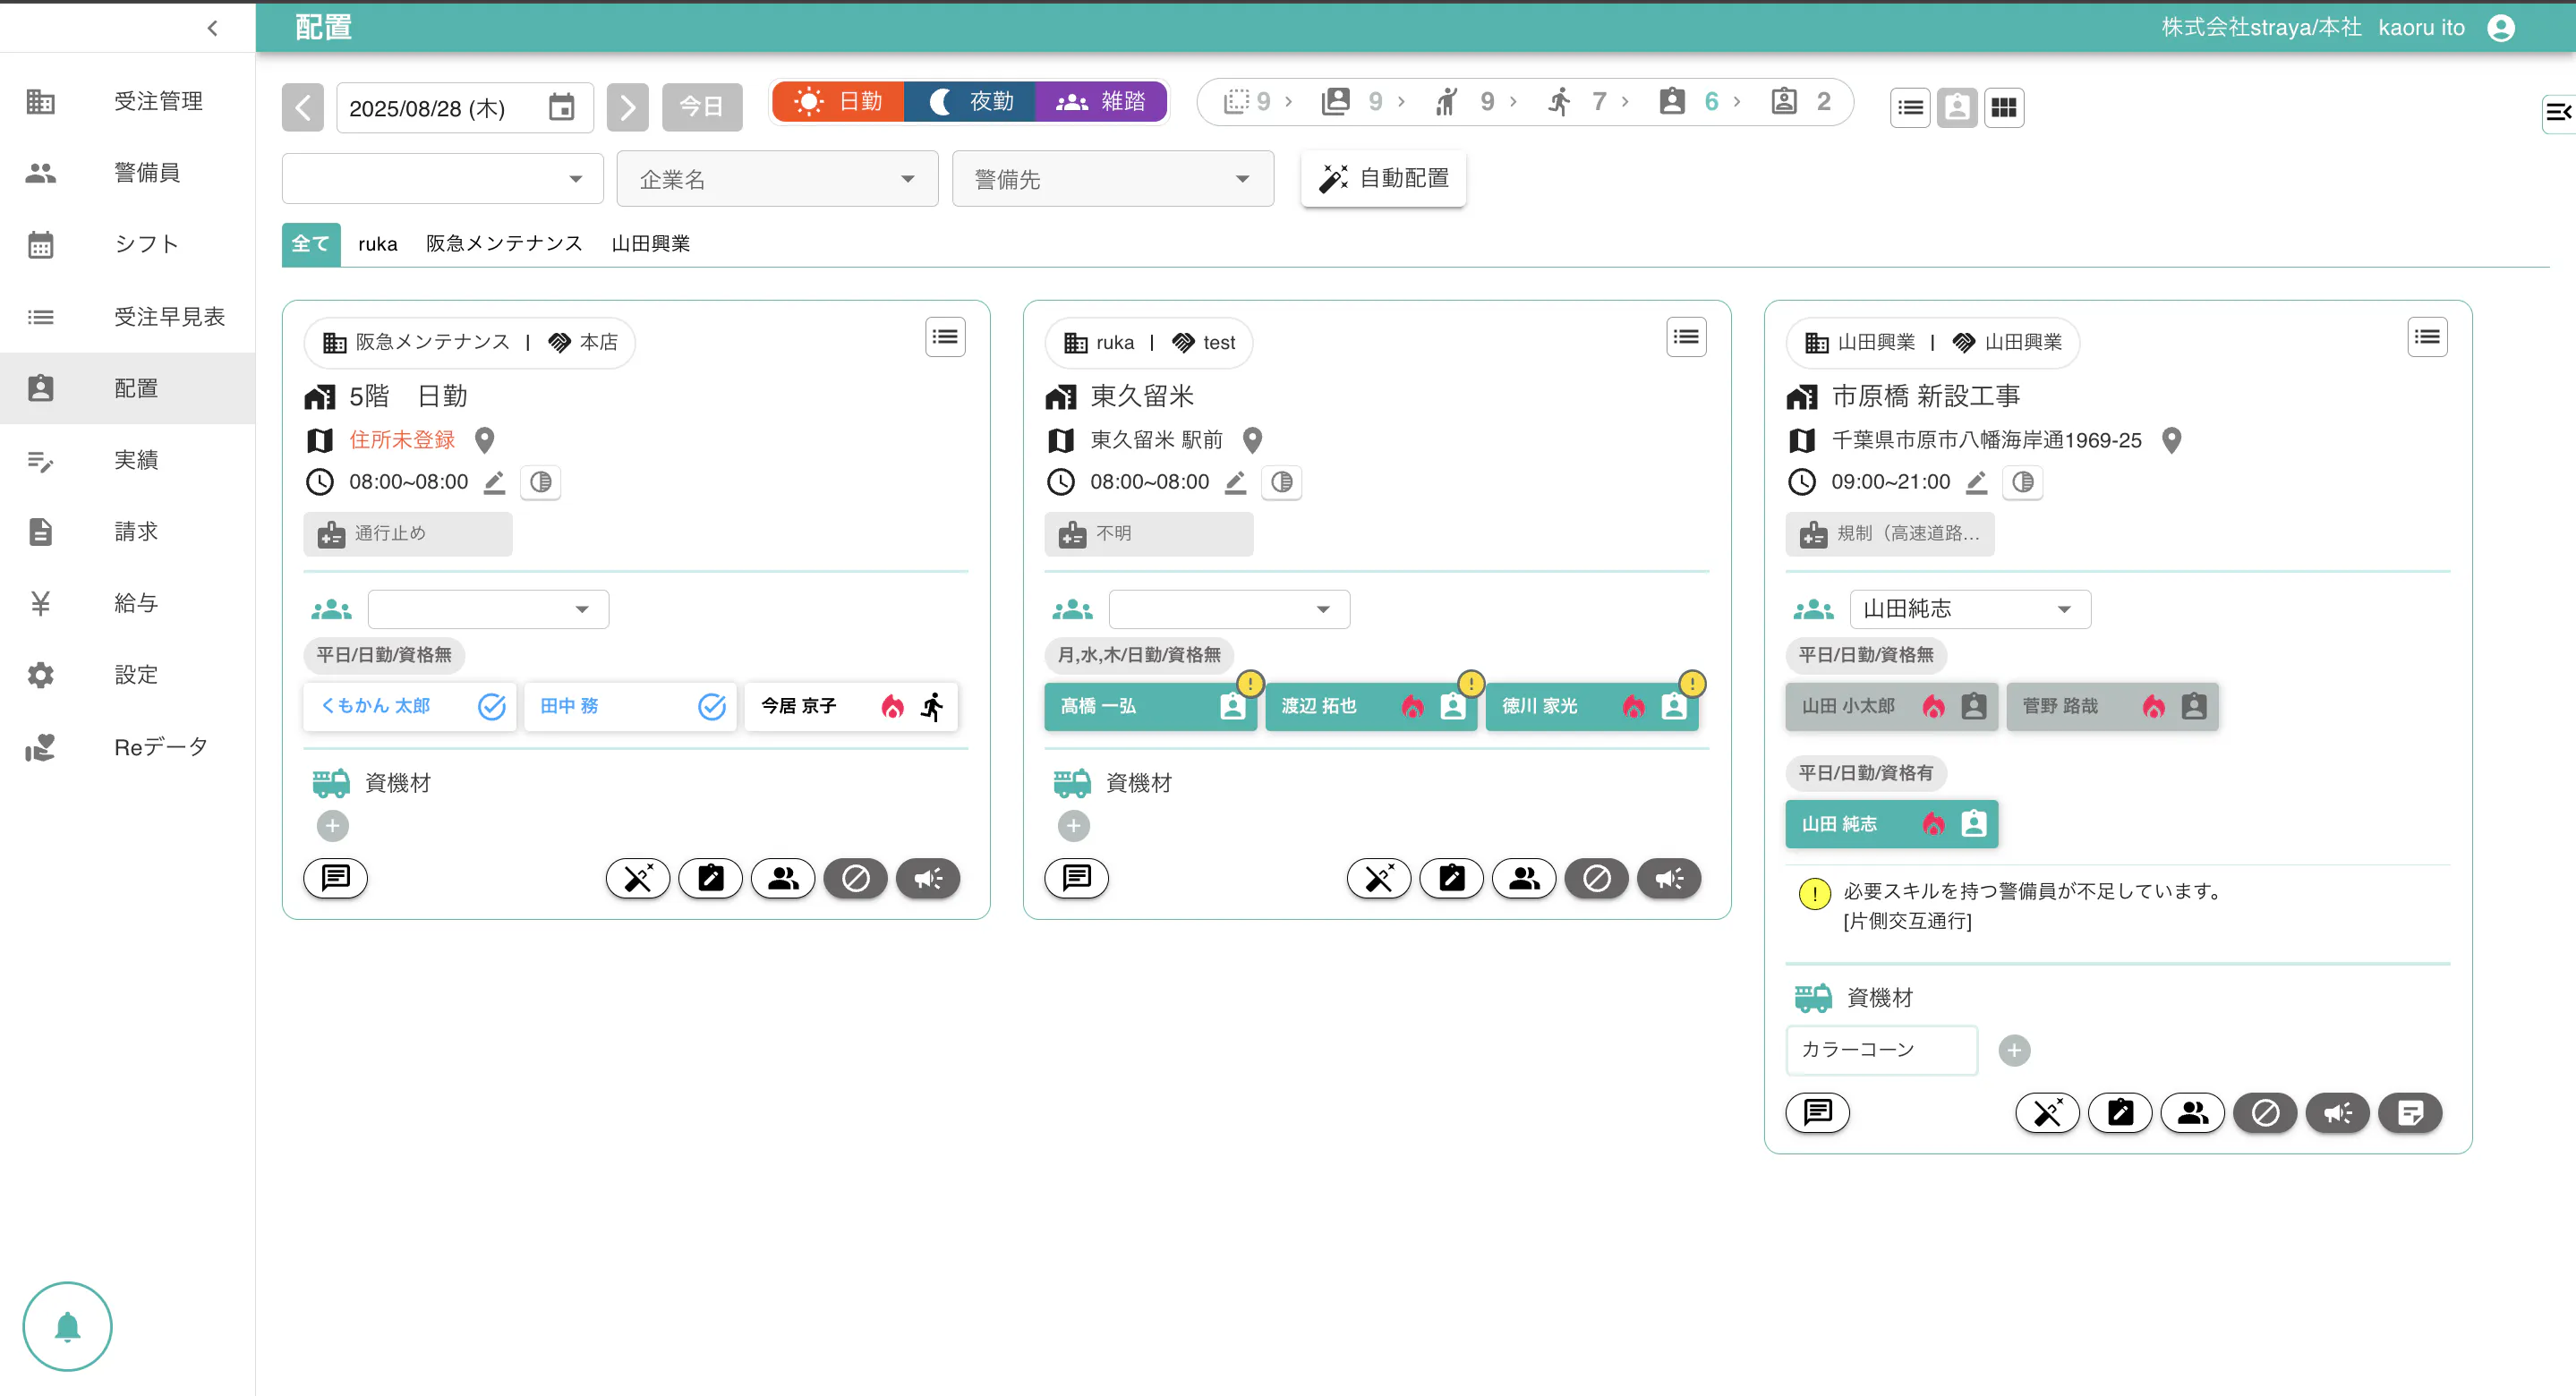Open comment icon on 5階 日勤 card
Image resolution: width=2576 pixels, height=1396 pixels.
pos(335,878)
